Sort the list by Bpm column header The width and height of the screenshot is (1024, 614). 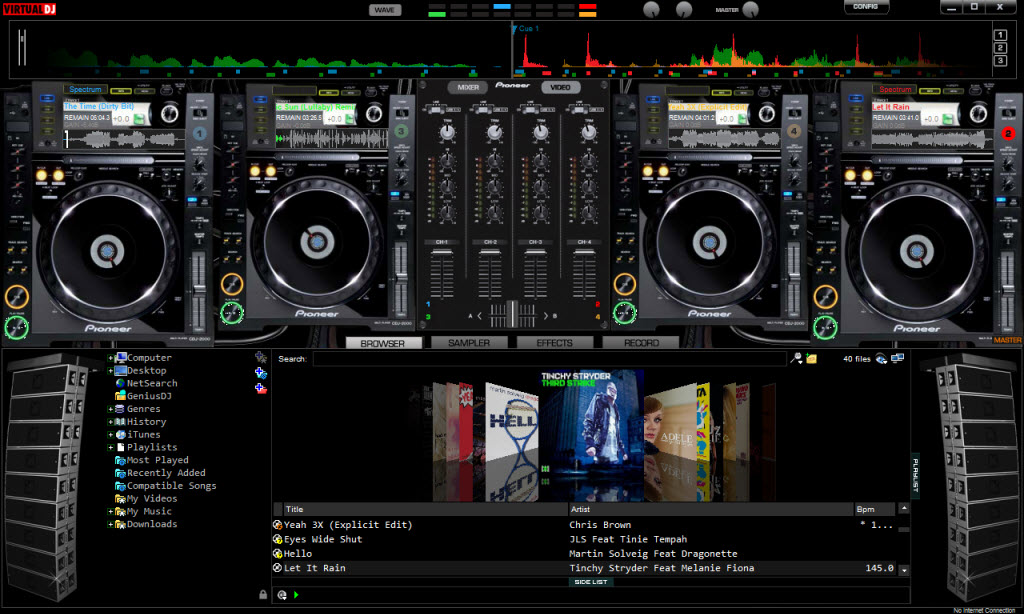(x=875, y=509)
